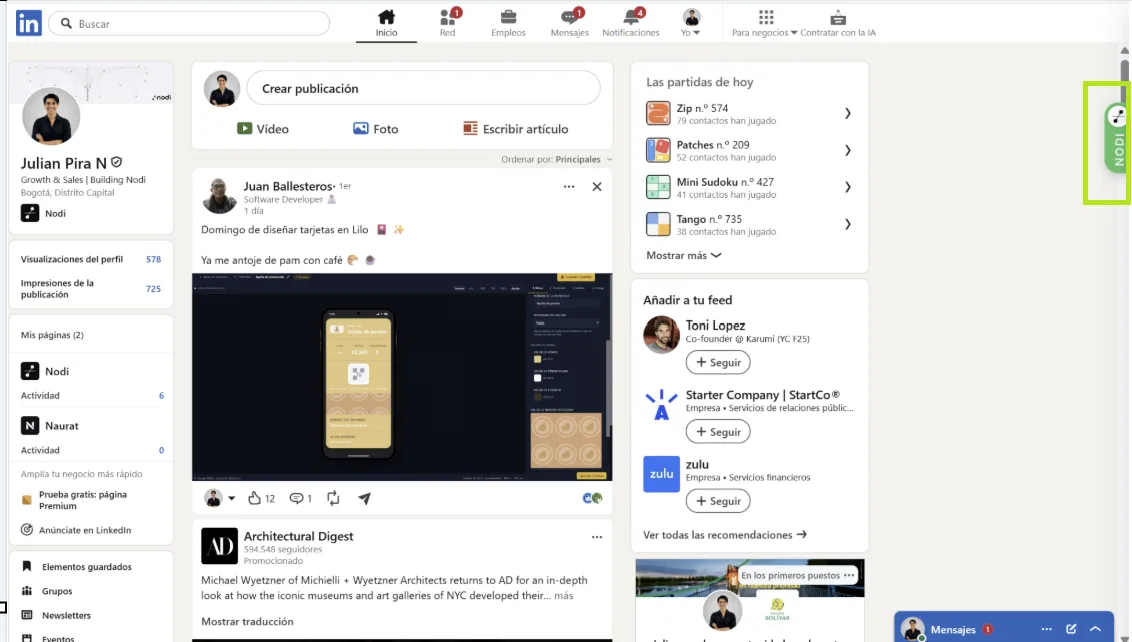This screenshot has width=1132, height=642.
Task: Click the chevron next to Mini Sudoku
Action: pyautogui.click(x=848, y=187)
